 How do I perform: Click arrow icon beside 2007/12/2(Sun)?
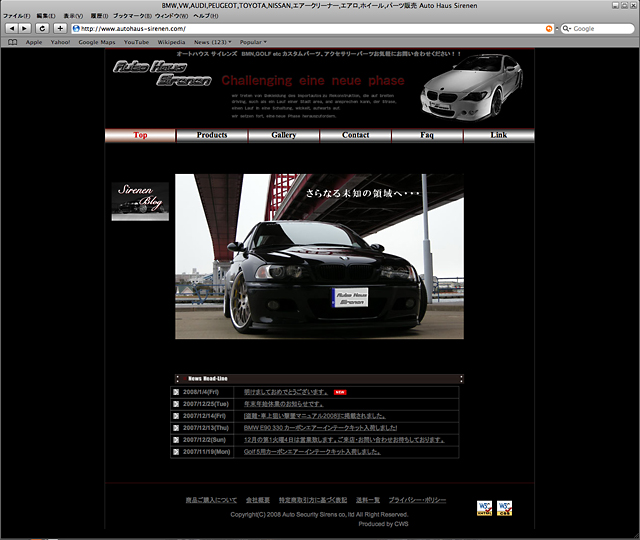point(176,440)
